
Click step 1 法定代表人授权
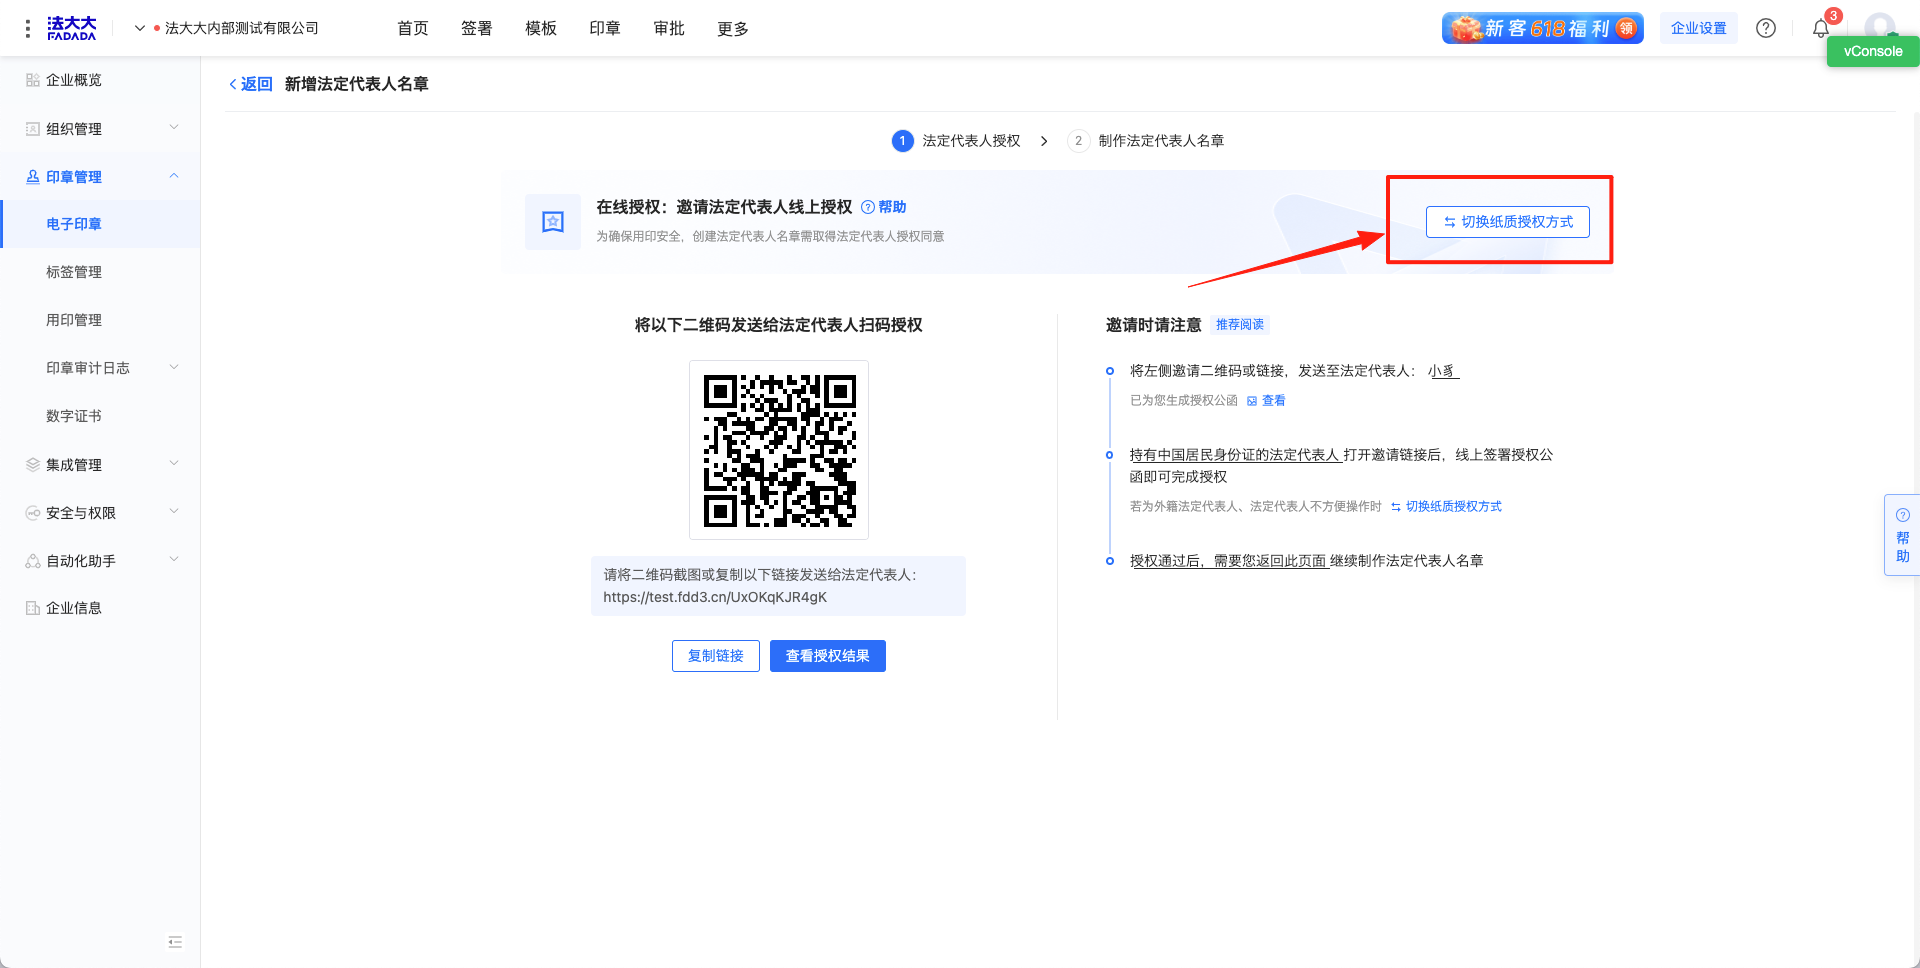(956, 141)
